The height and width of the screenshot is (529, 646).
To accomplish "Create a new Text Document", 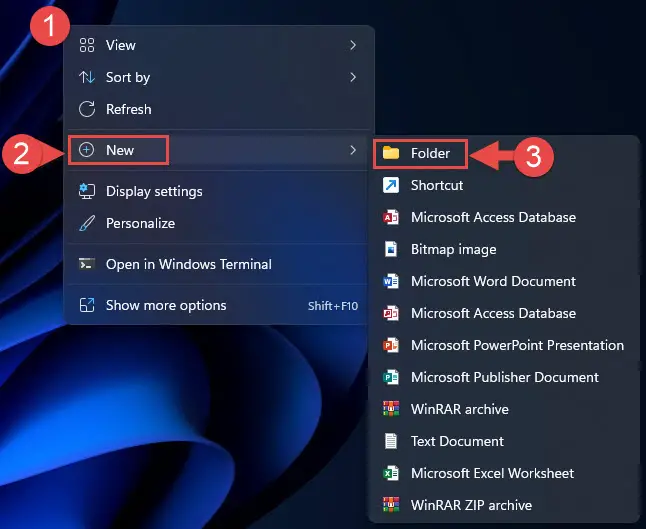I will [504, 441].
